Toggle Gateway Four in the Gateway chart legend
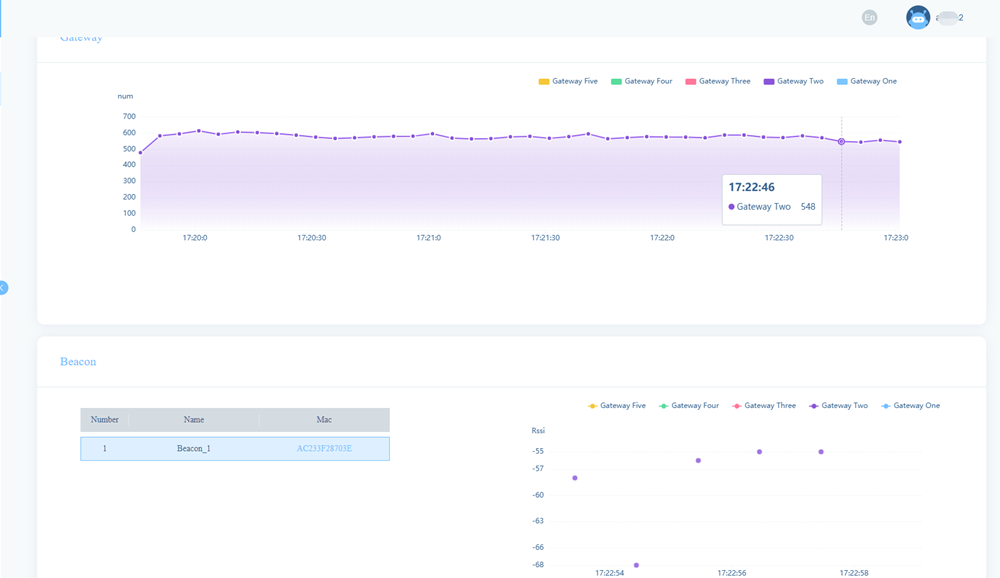The width and height of the screenshot is (1000, 578). click(641, 81)
